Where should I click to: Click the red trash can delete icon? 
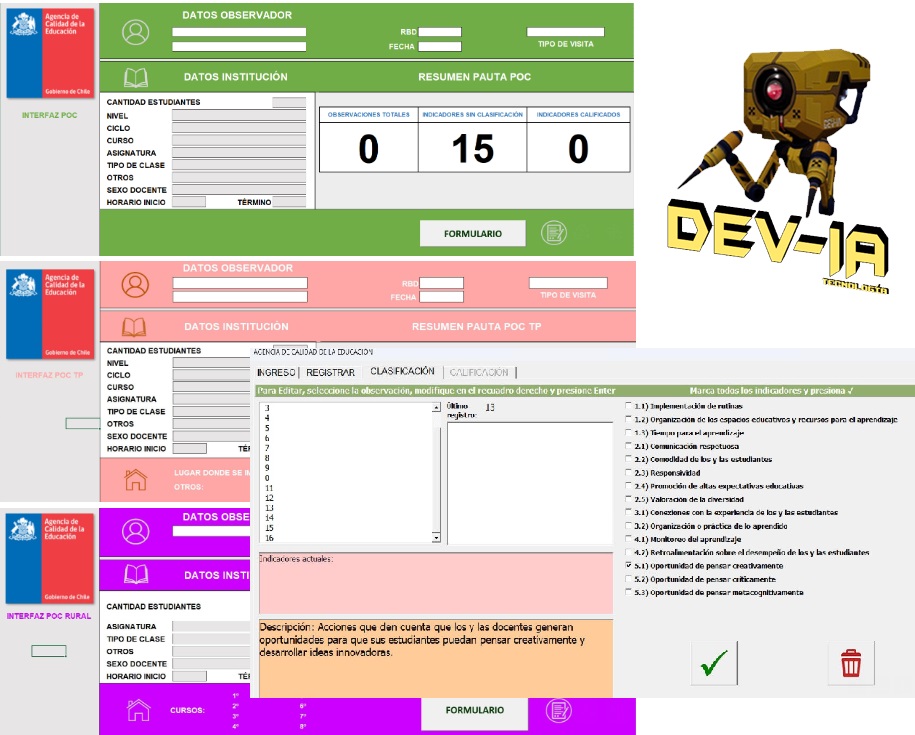pos(850,662)
